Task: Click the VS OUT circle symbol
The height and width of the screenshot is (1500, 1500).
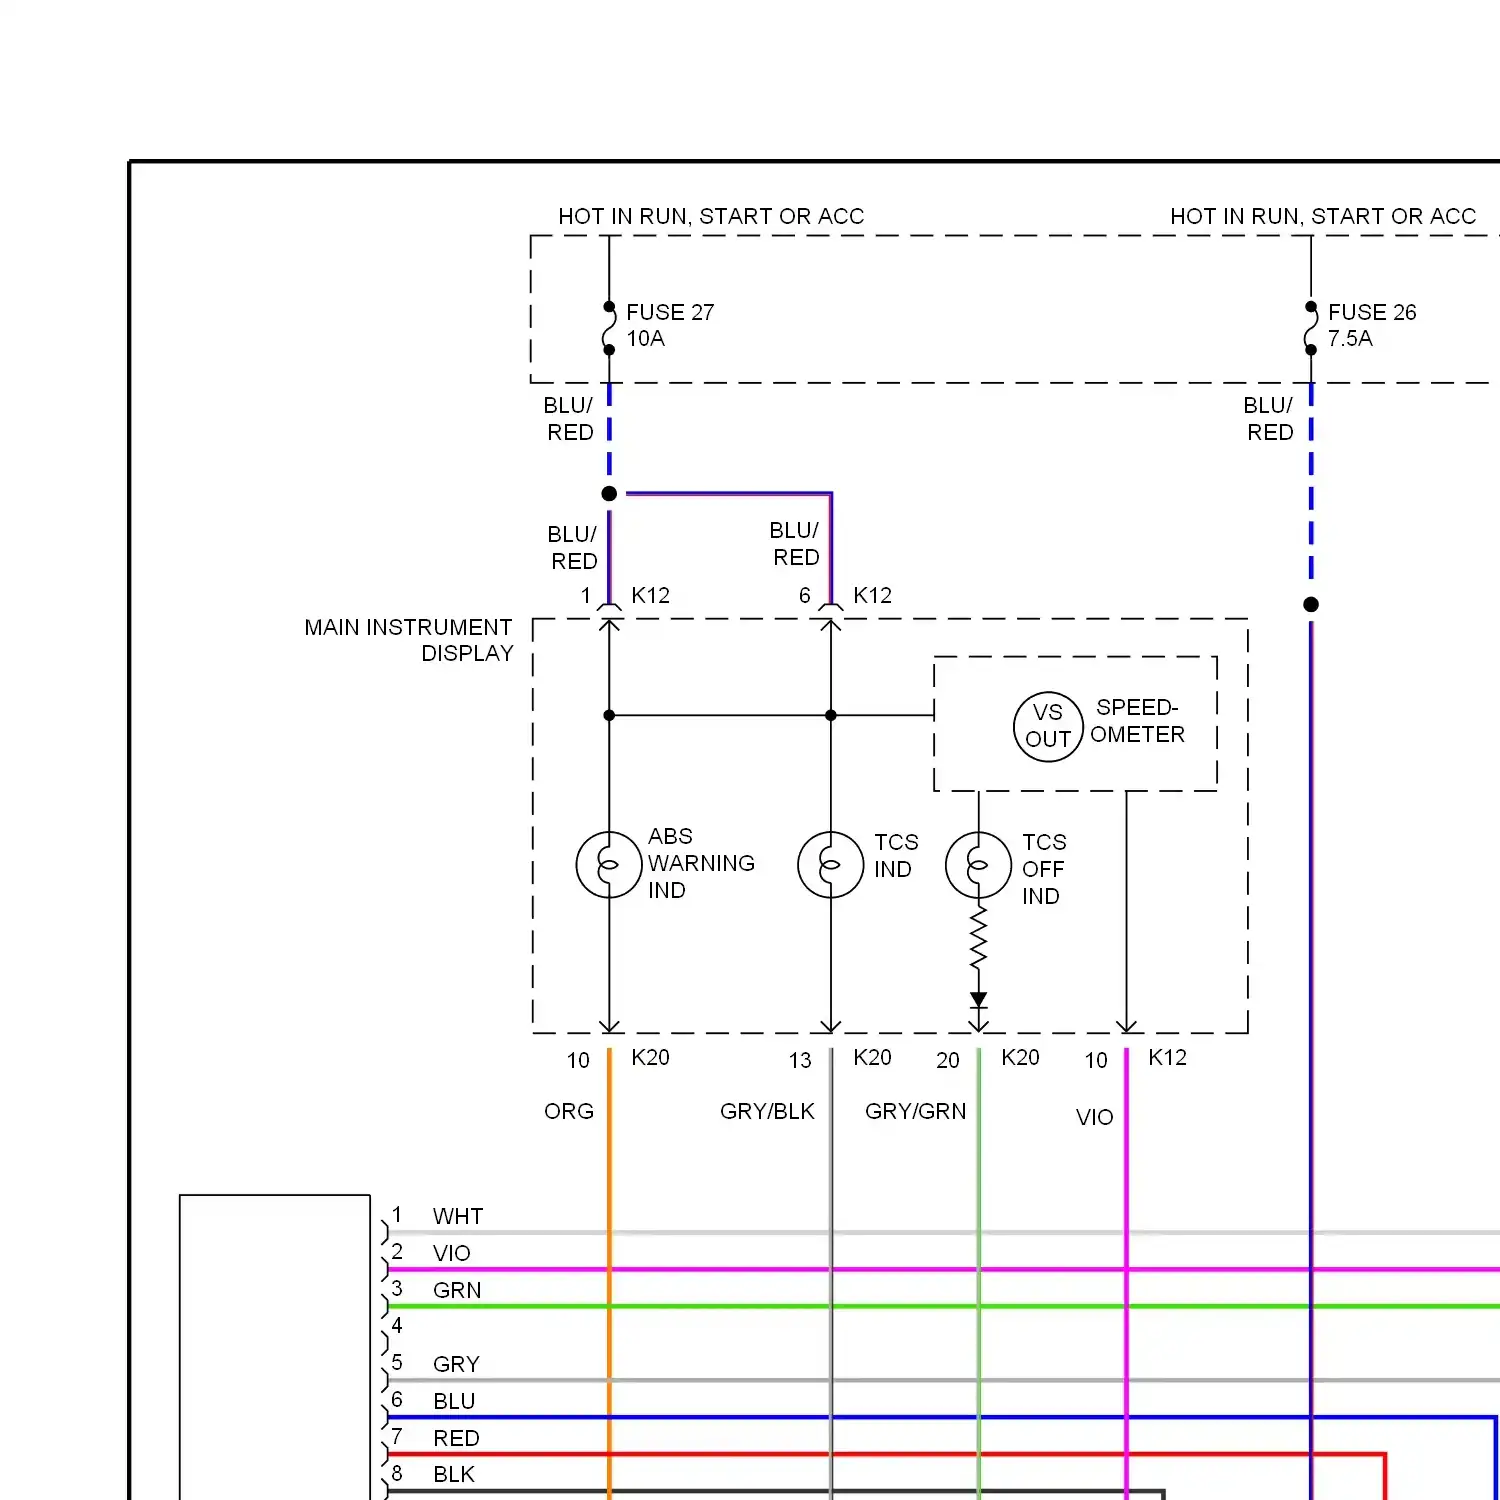Action: (1048, 727)
